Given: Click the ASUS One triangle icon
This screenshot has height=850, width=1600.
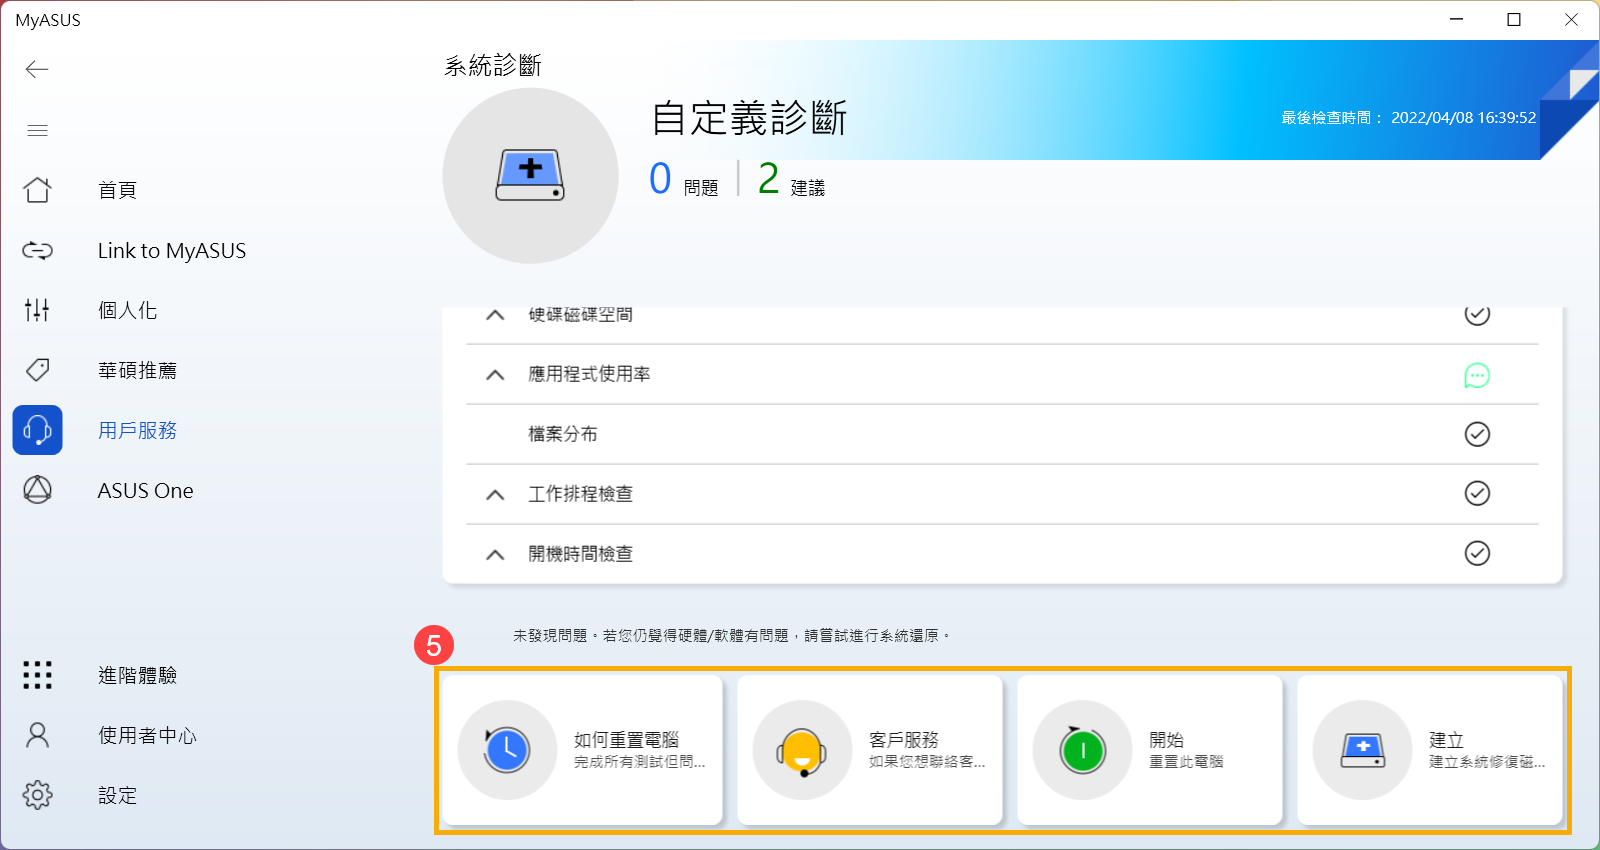Looking at the screenshot, I should click(37, 490).
